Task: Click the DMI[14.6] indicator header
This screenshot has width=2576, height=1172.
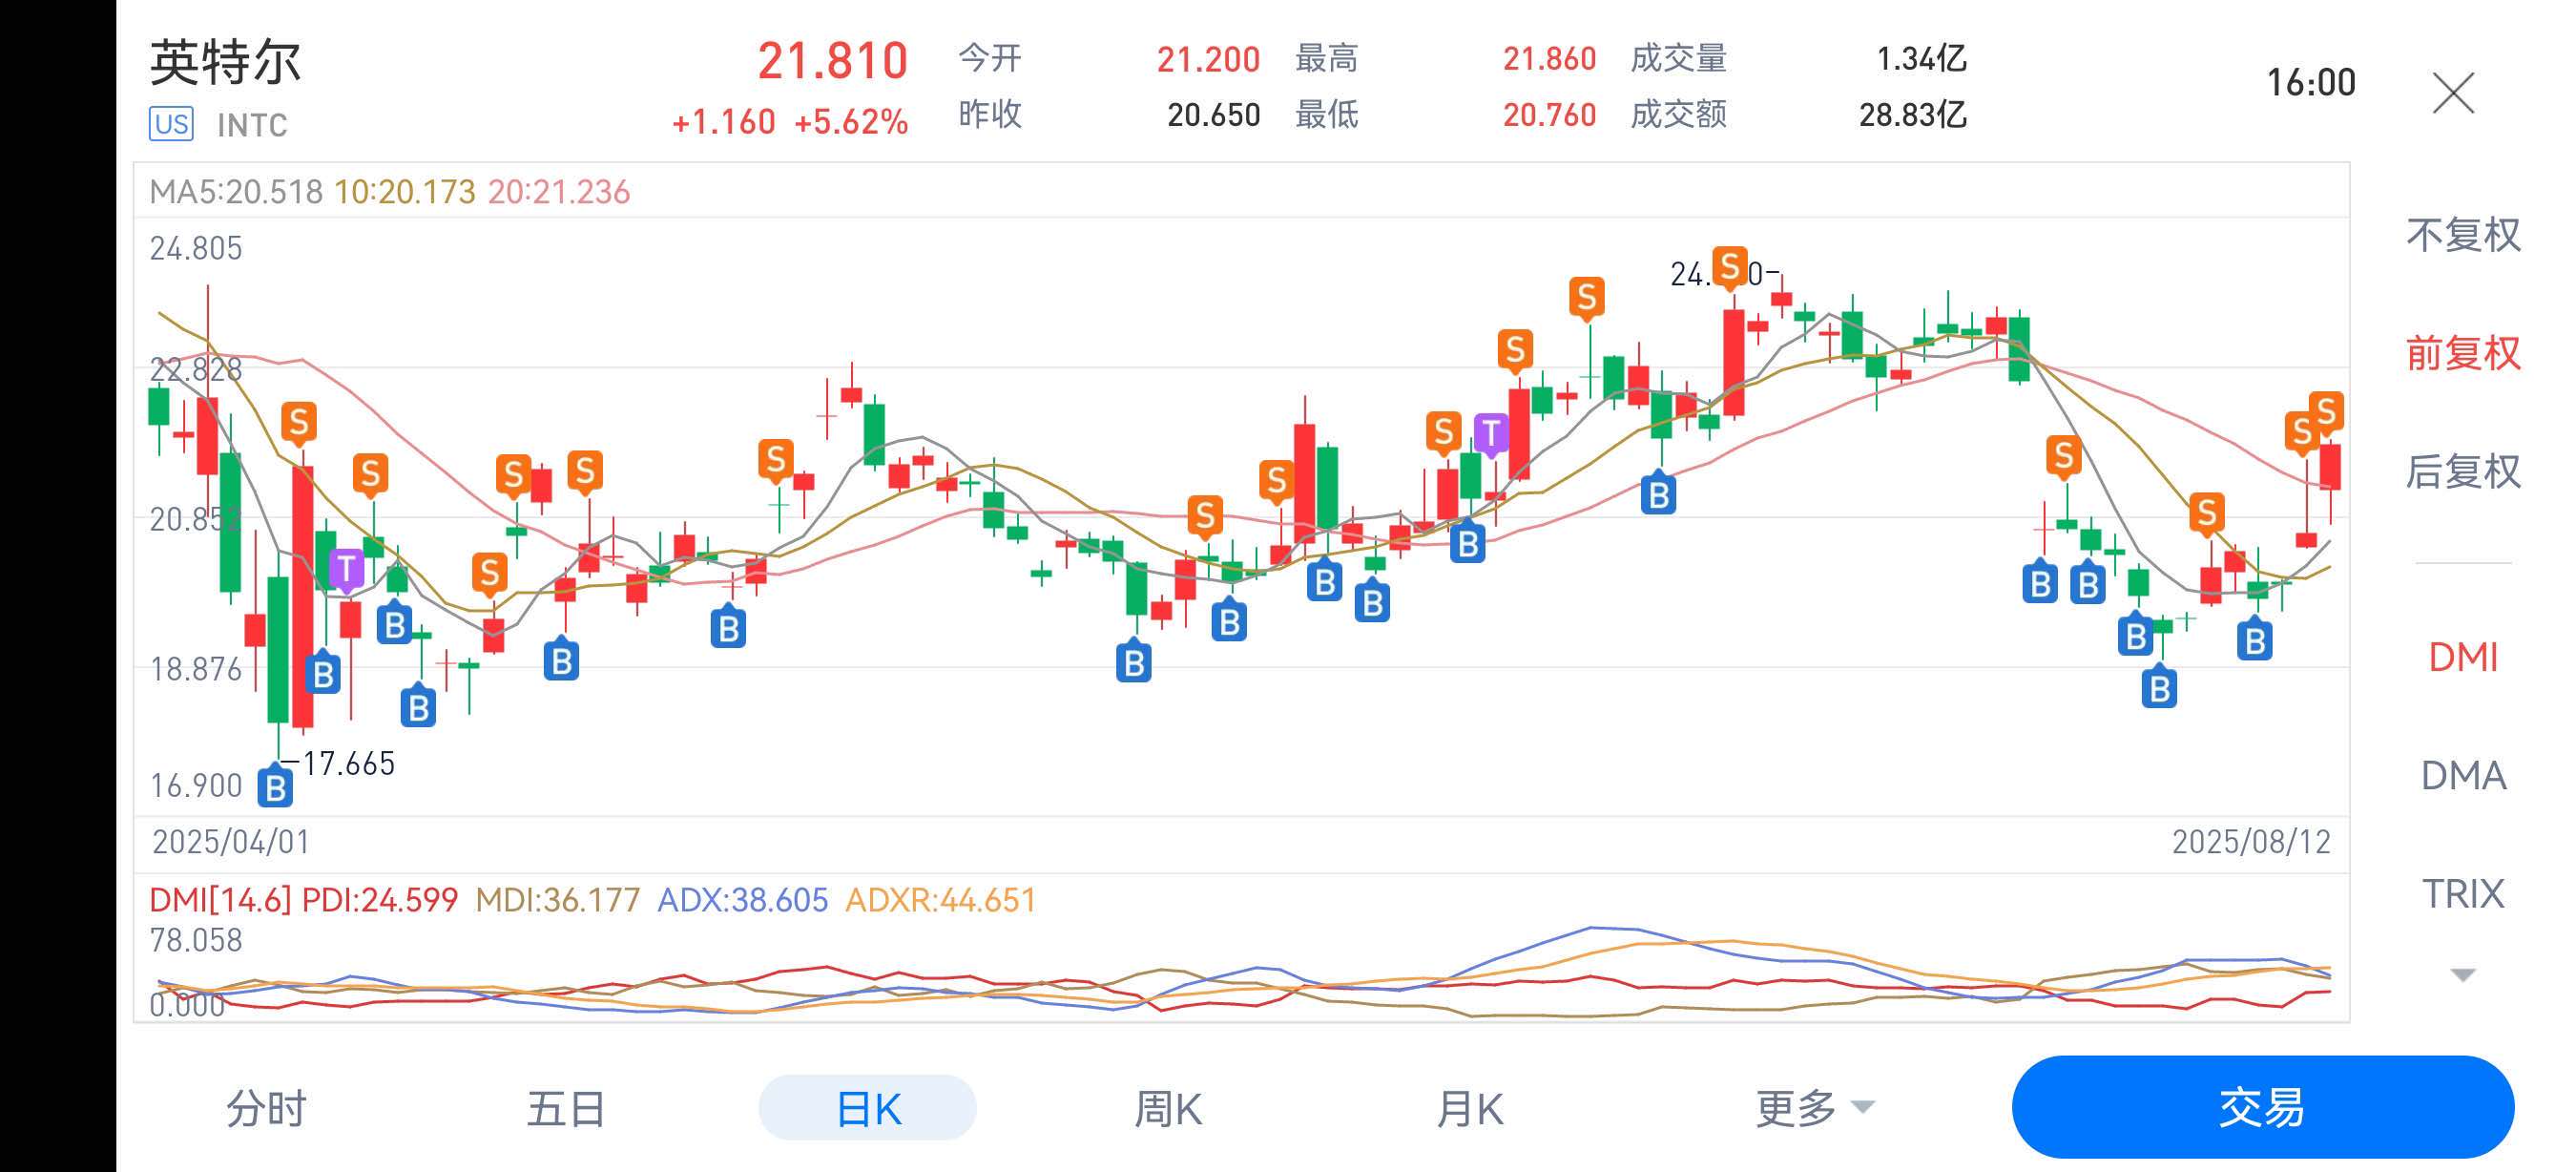Action: (x=220, y=899)
